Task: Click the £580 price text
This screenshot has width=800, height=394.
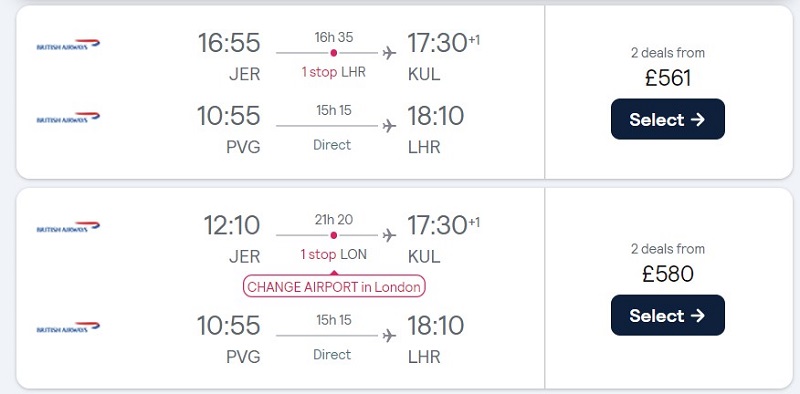Action: click(667, 274)
